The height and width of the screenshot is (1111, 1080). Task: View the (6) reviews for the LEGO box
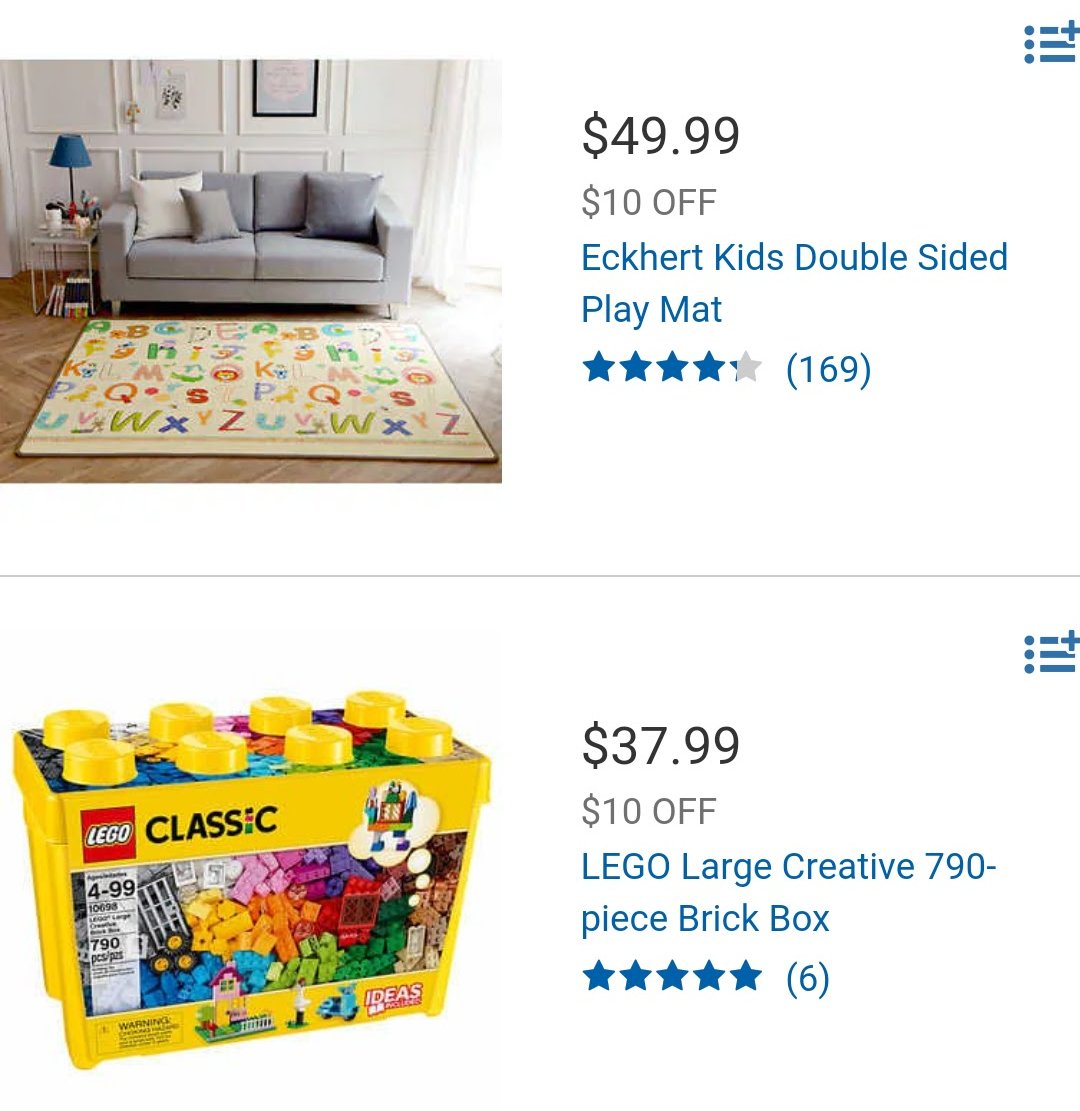point(808,979)
